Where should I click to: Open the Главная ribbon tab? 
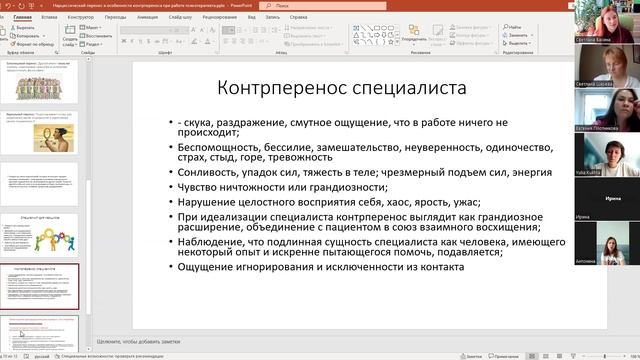(22, 17)
